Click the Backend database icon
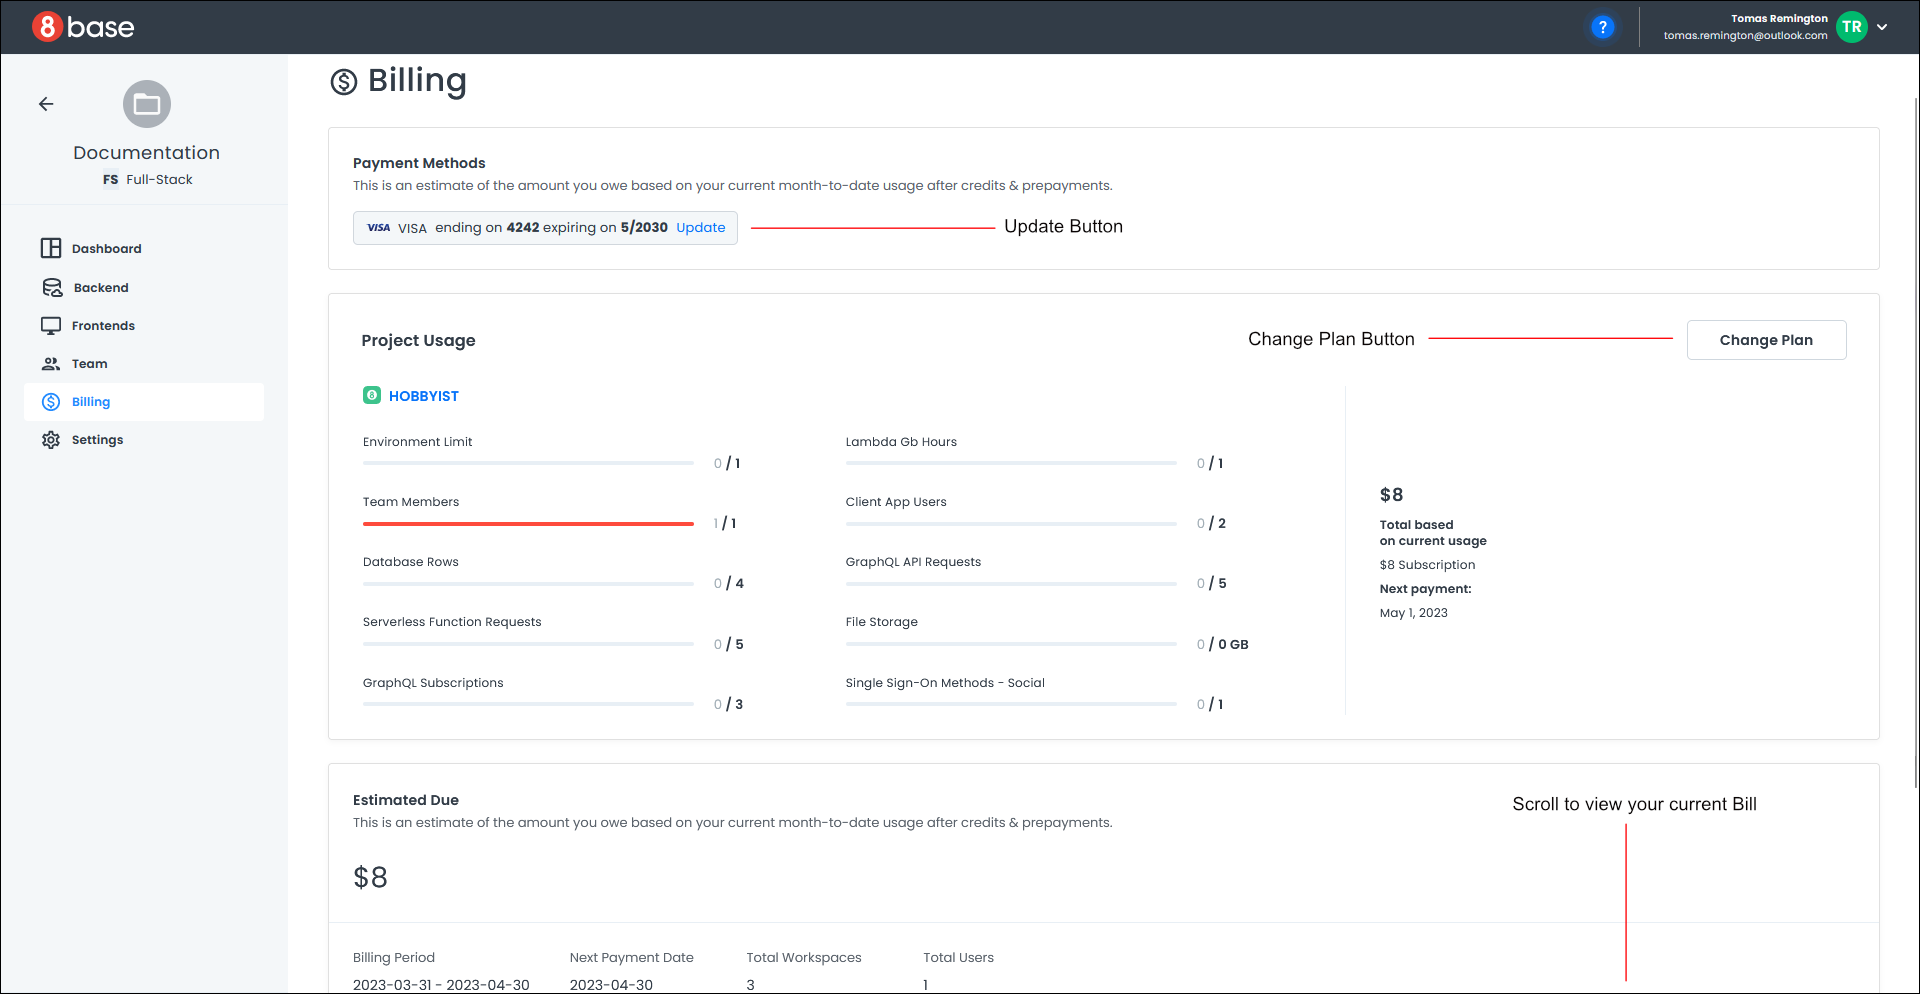Viewport: 1920px width, 994px height. tap(52, 288)
